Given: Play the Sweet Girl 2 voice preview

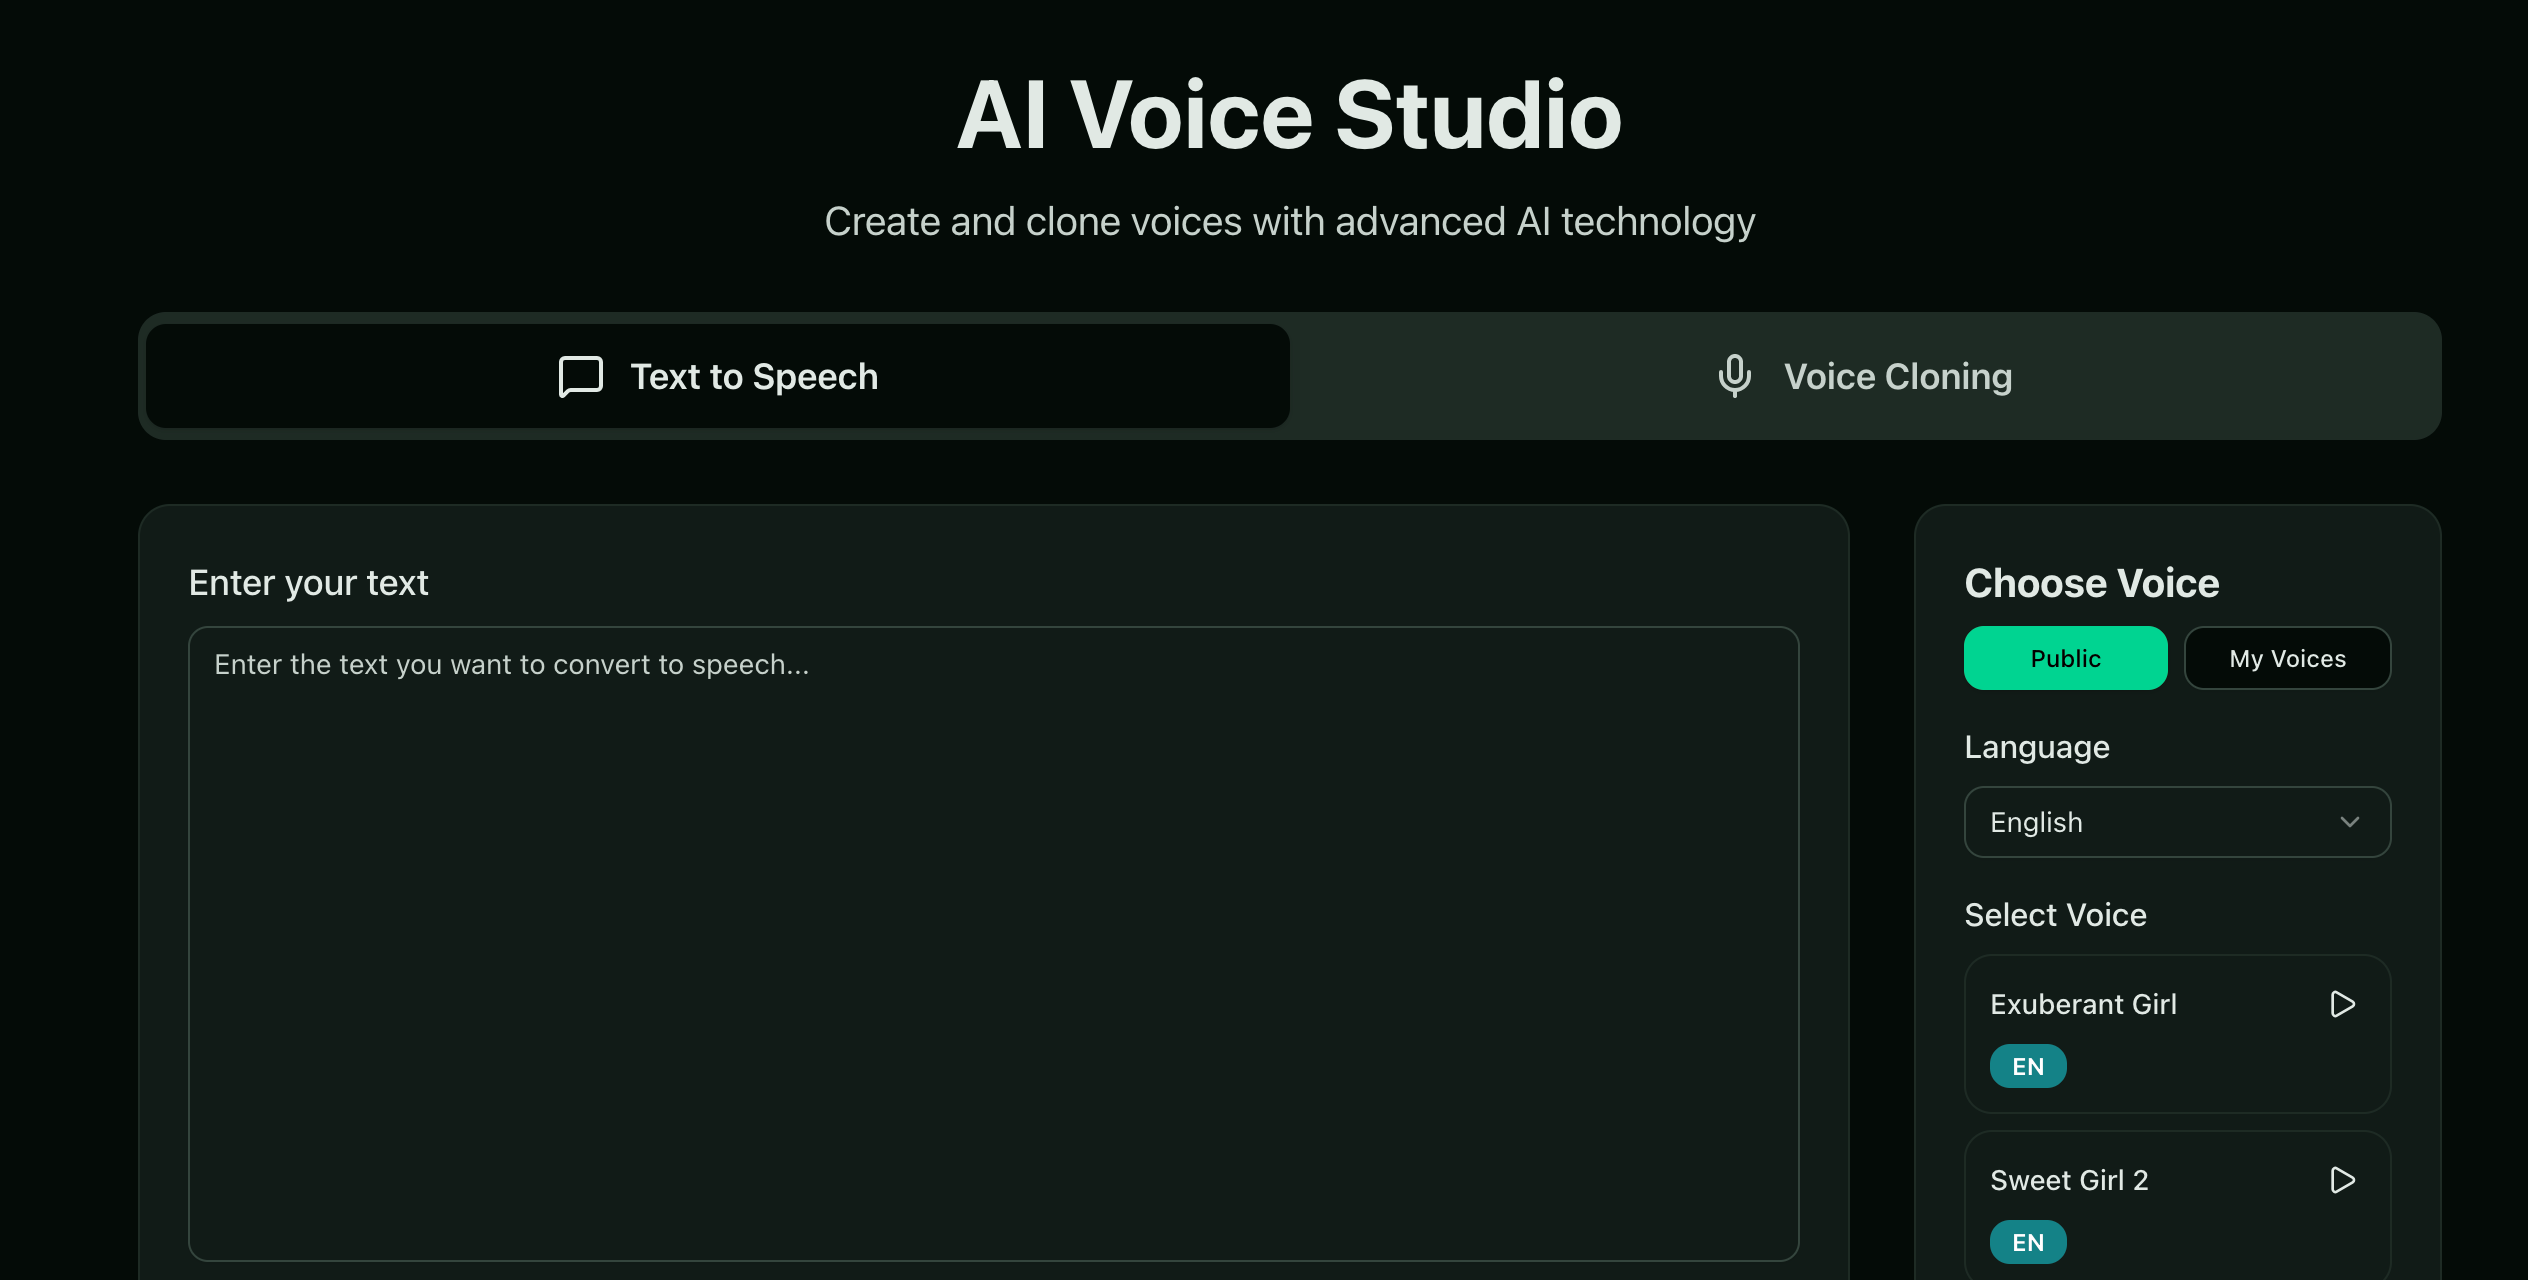Looking at the screenshot, I should (2342, 1180).
